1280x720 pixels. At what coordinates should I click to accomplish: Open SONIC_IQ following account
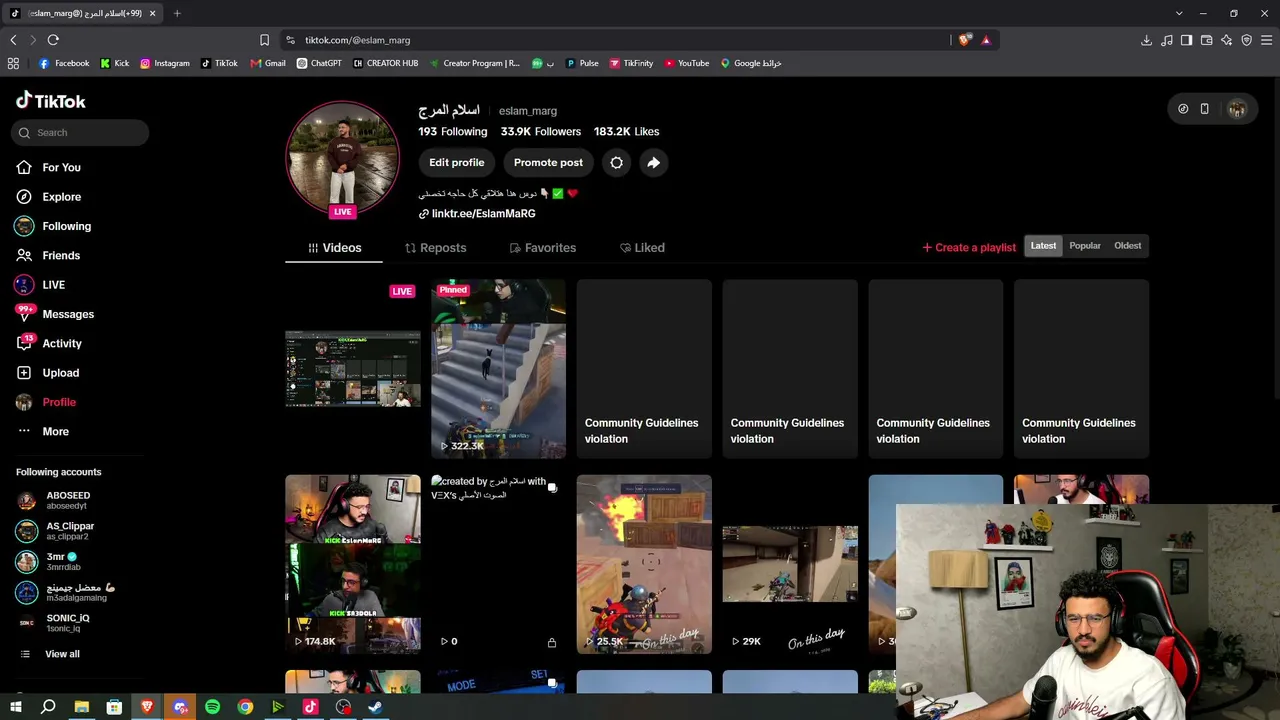68,623
